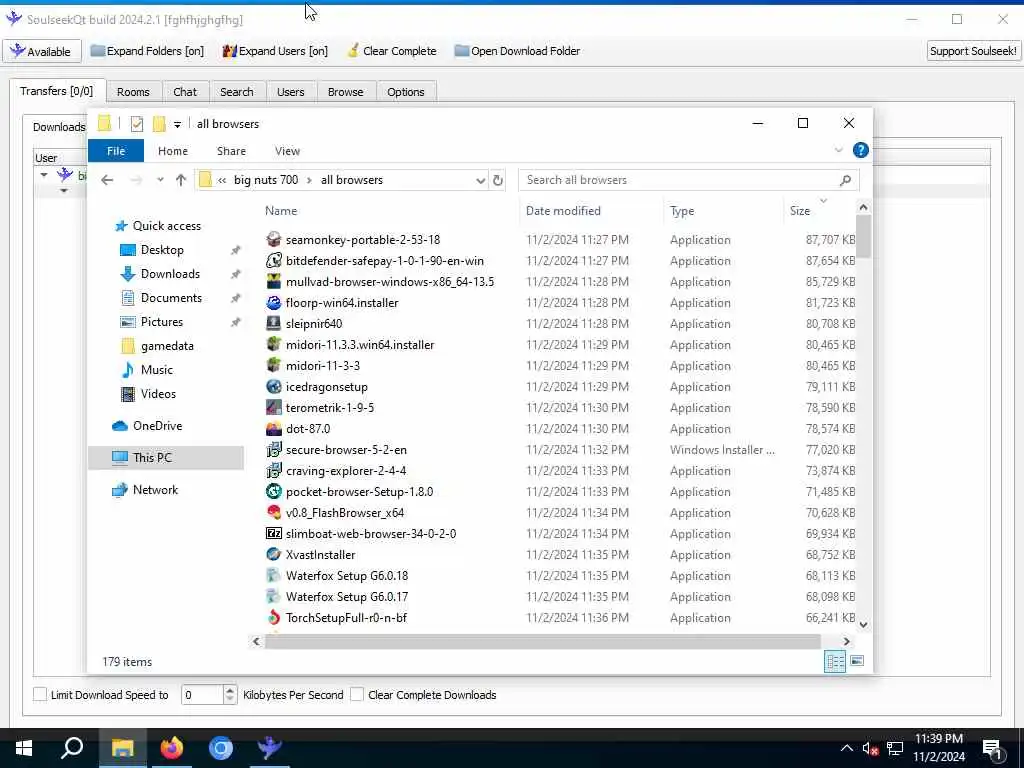The width and height of the screenshot is (1024, 768).
Task: Open taskbar search magnifier
Action: (72, 748)
